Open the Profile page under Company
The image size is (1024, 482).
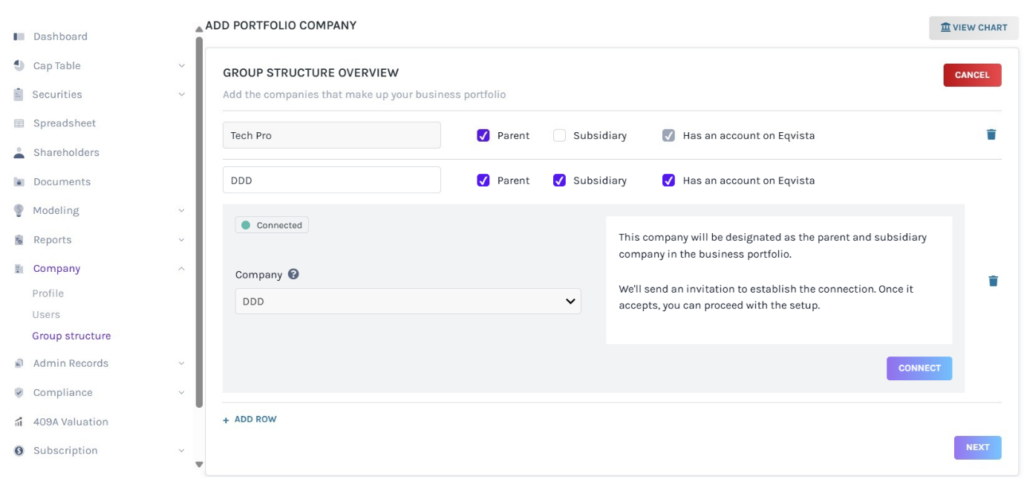[x=48, y=294]
